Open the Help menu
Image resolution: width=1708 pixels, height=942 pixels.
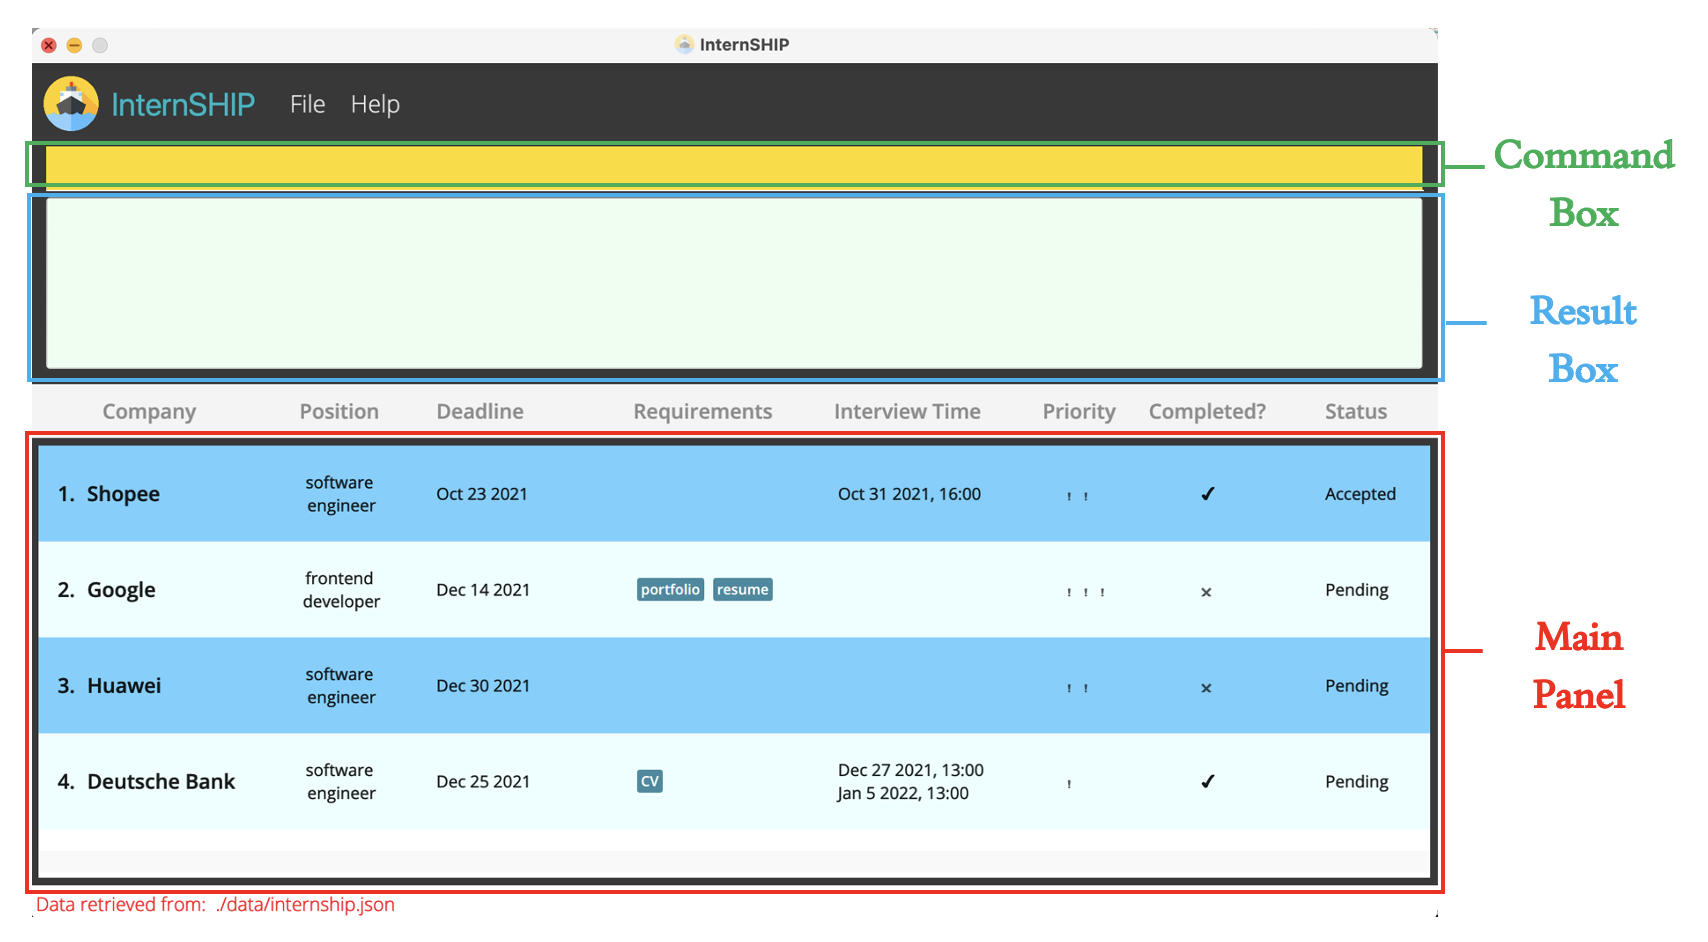coord(375,104)
